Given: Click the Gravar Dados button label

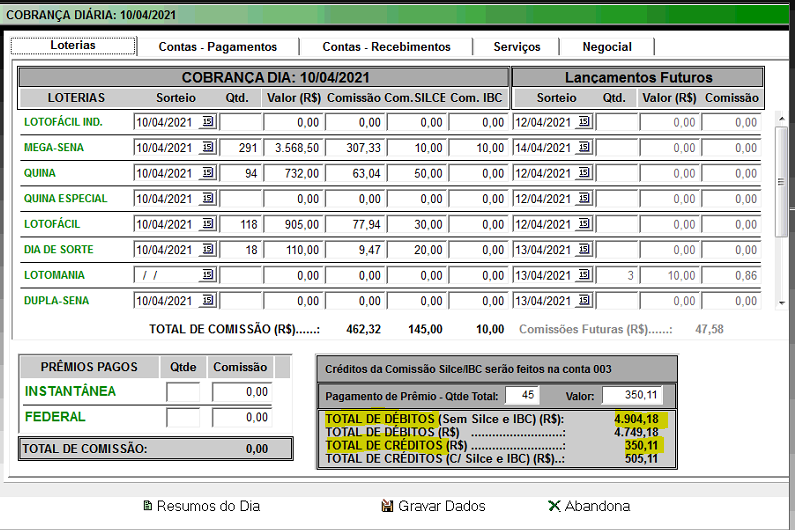Looking at the screenshot, I should (442, 506).
